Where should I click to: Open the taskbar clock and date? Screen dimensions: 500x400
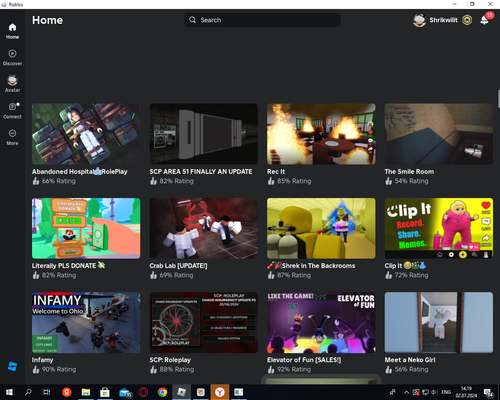click(466, 392)
